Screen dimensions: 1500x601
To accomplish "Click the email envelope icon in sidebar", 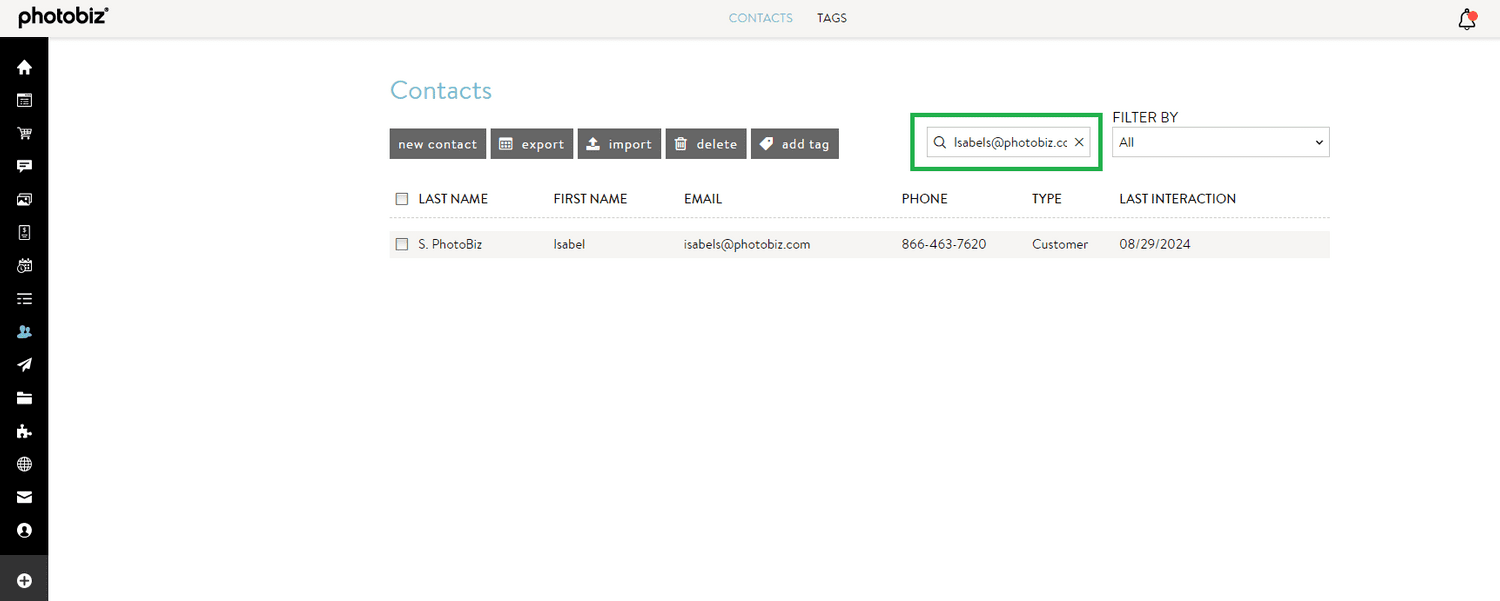I will click(24, 497).
